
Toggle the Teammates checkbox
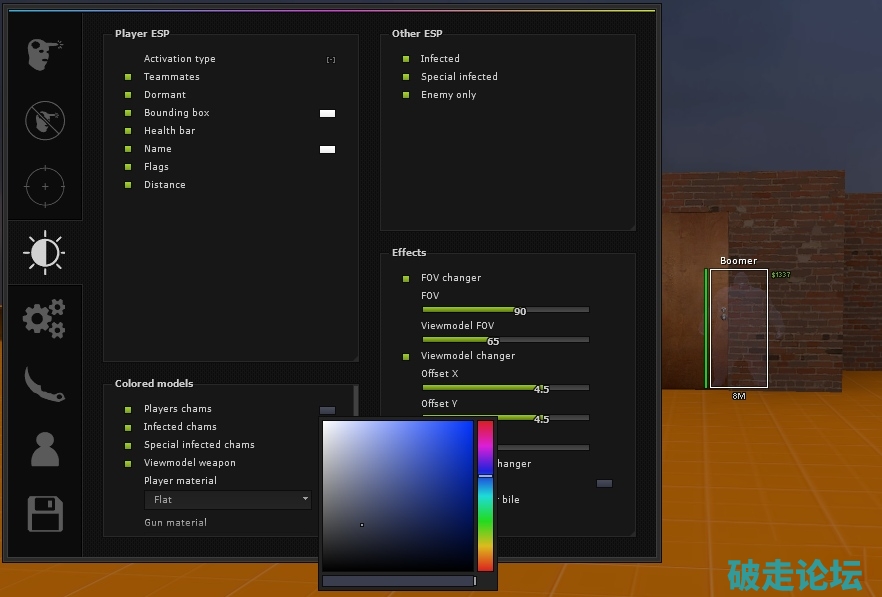coord(128,77)
